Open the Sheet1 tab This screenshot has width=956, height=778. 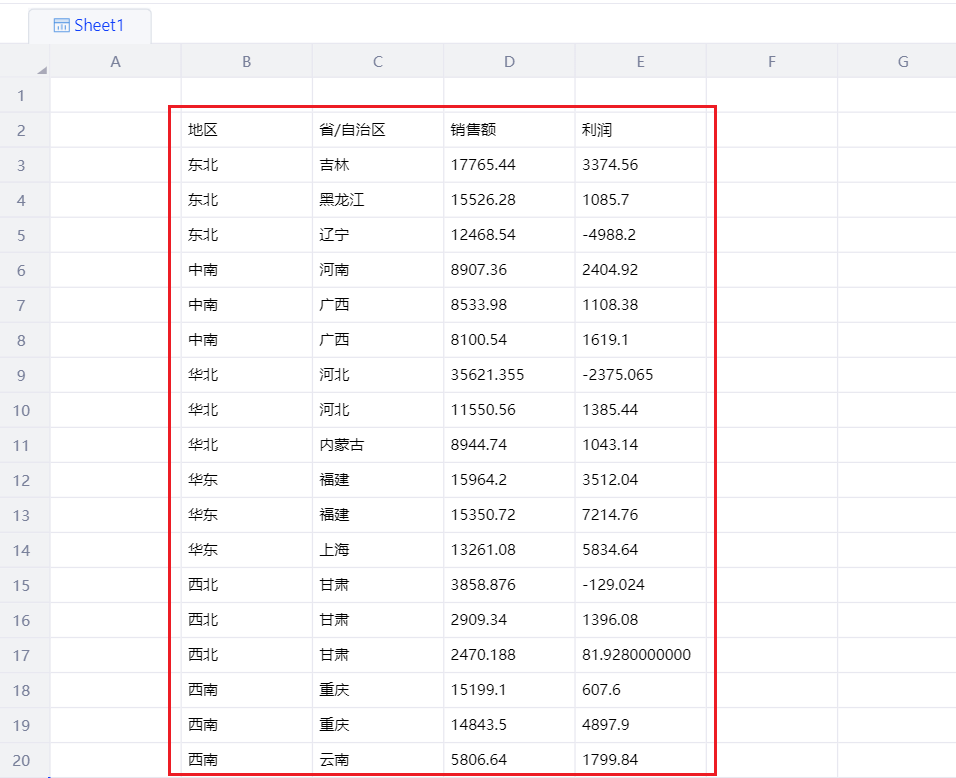click(x=98, y=26)
